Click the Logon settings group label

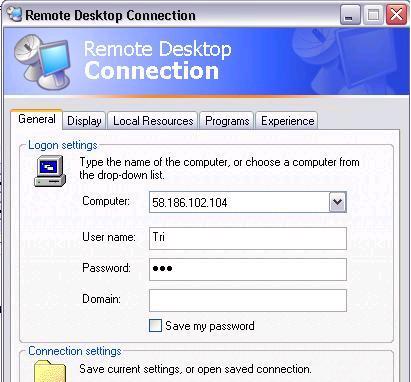(x=63, y=145)
